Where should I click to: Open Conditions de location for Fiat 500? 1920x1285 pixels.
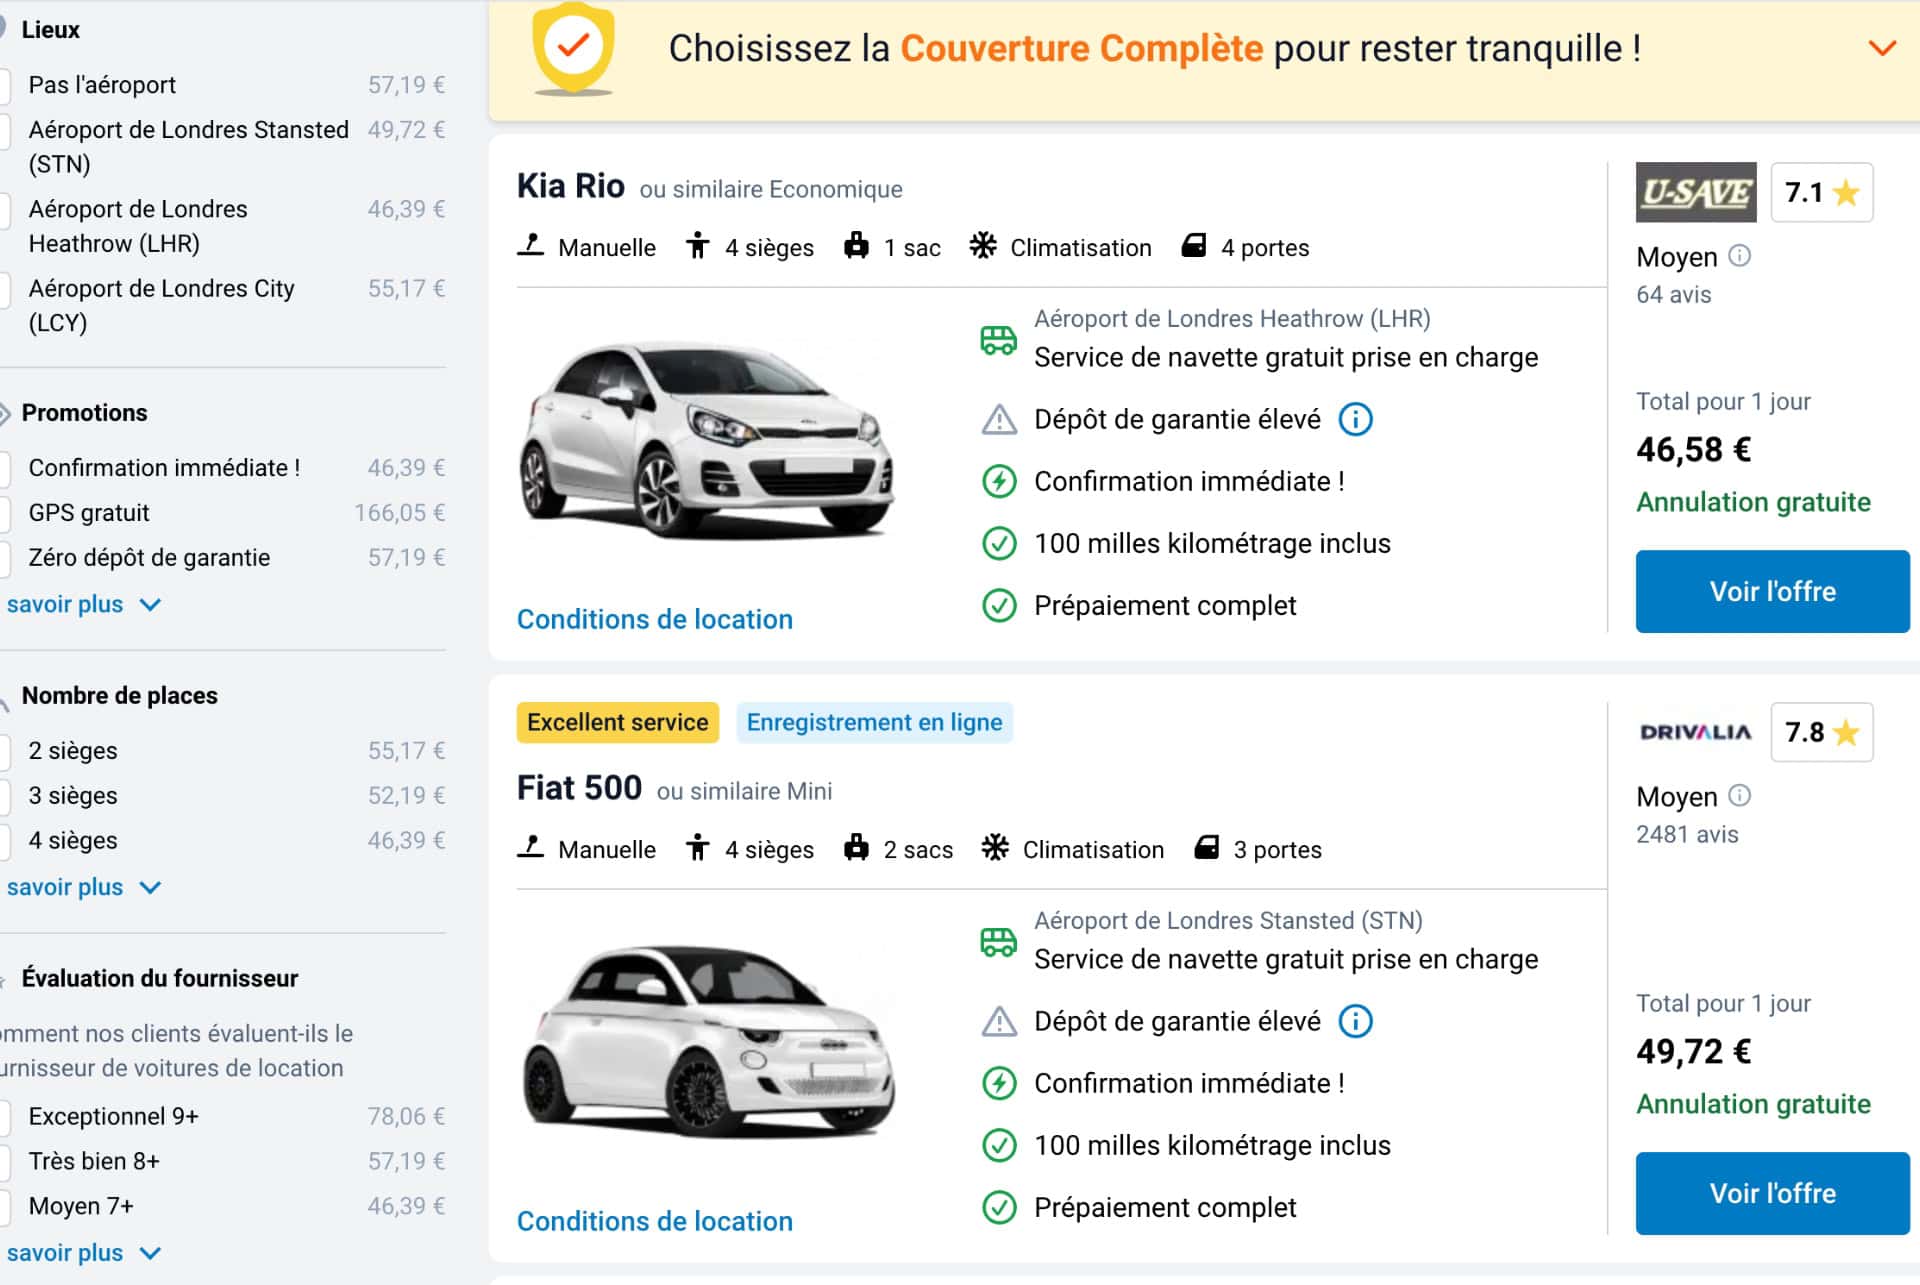[655, 1221]
